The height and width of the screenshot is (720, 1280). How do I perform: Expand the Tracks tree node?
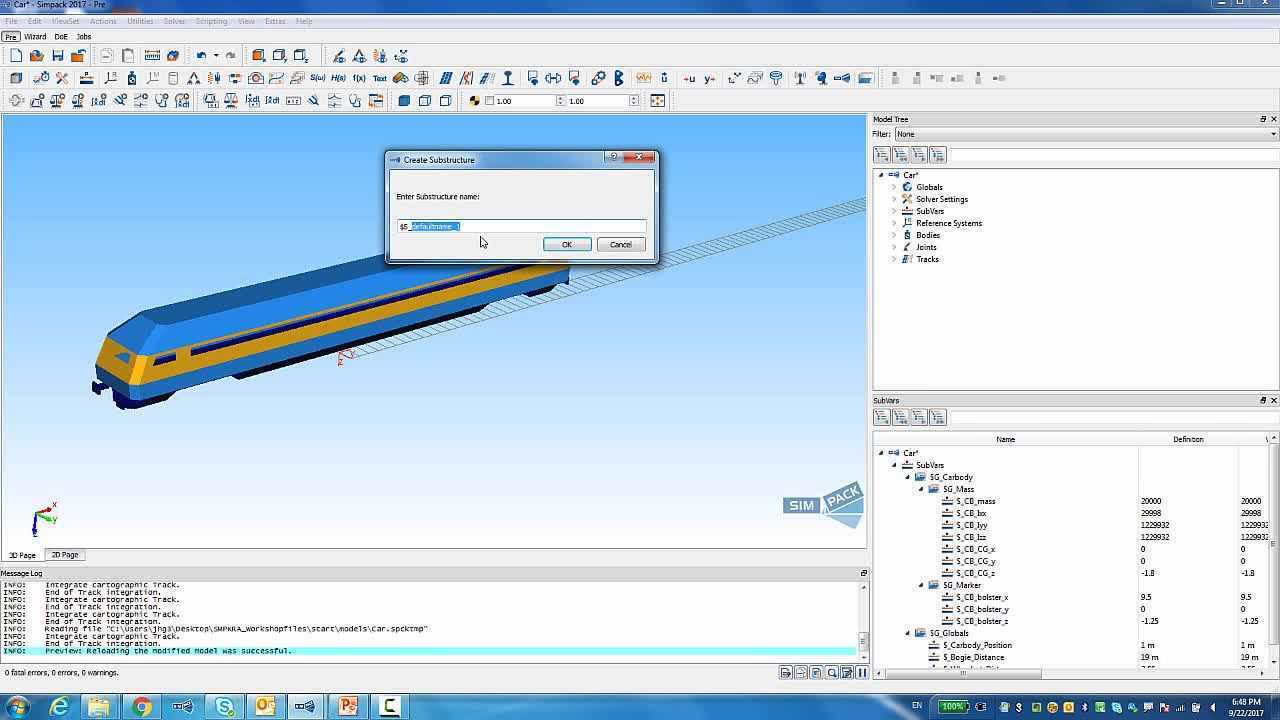click(x=894, y=259)
